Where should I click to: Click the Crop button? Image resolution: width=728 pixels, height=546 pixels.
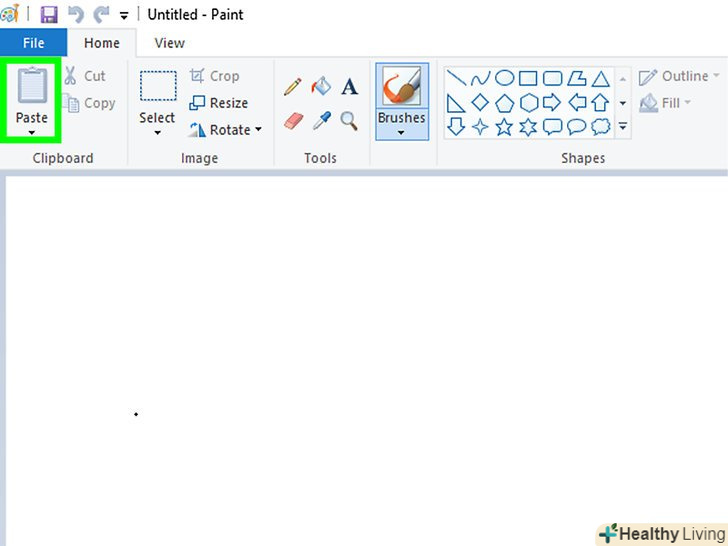point(214,76)
